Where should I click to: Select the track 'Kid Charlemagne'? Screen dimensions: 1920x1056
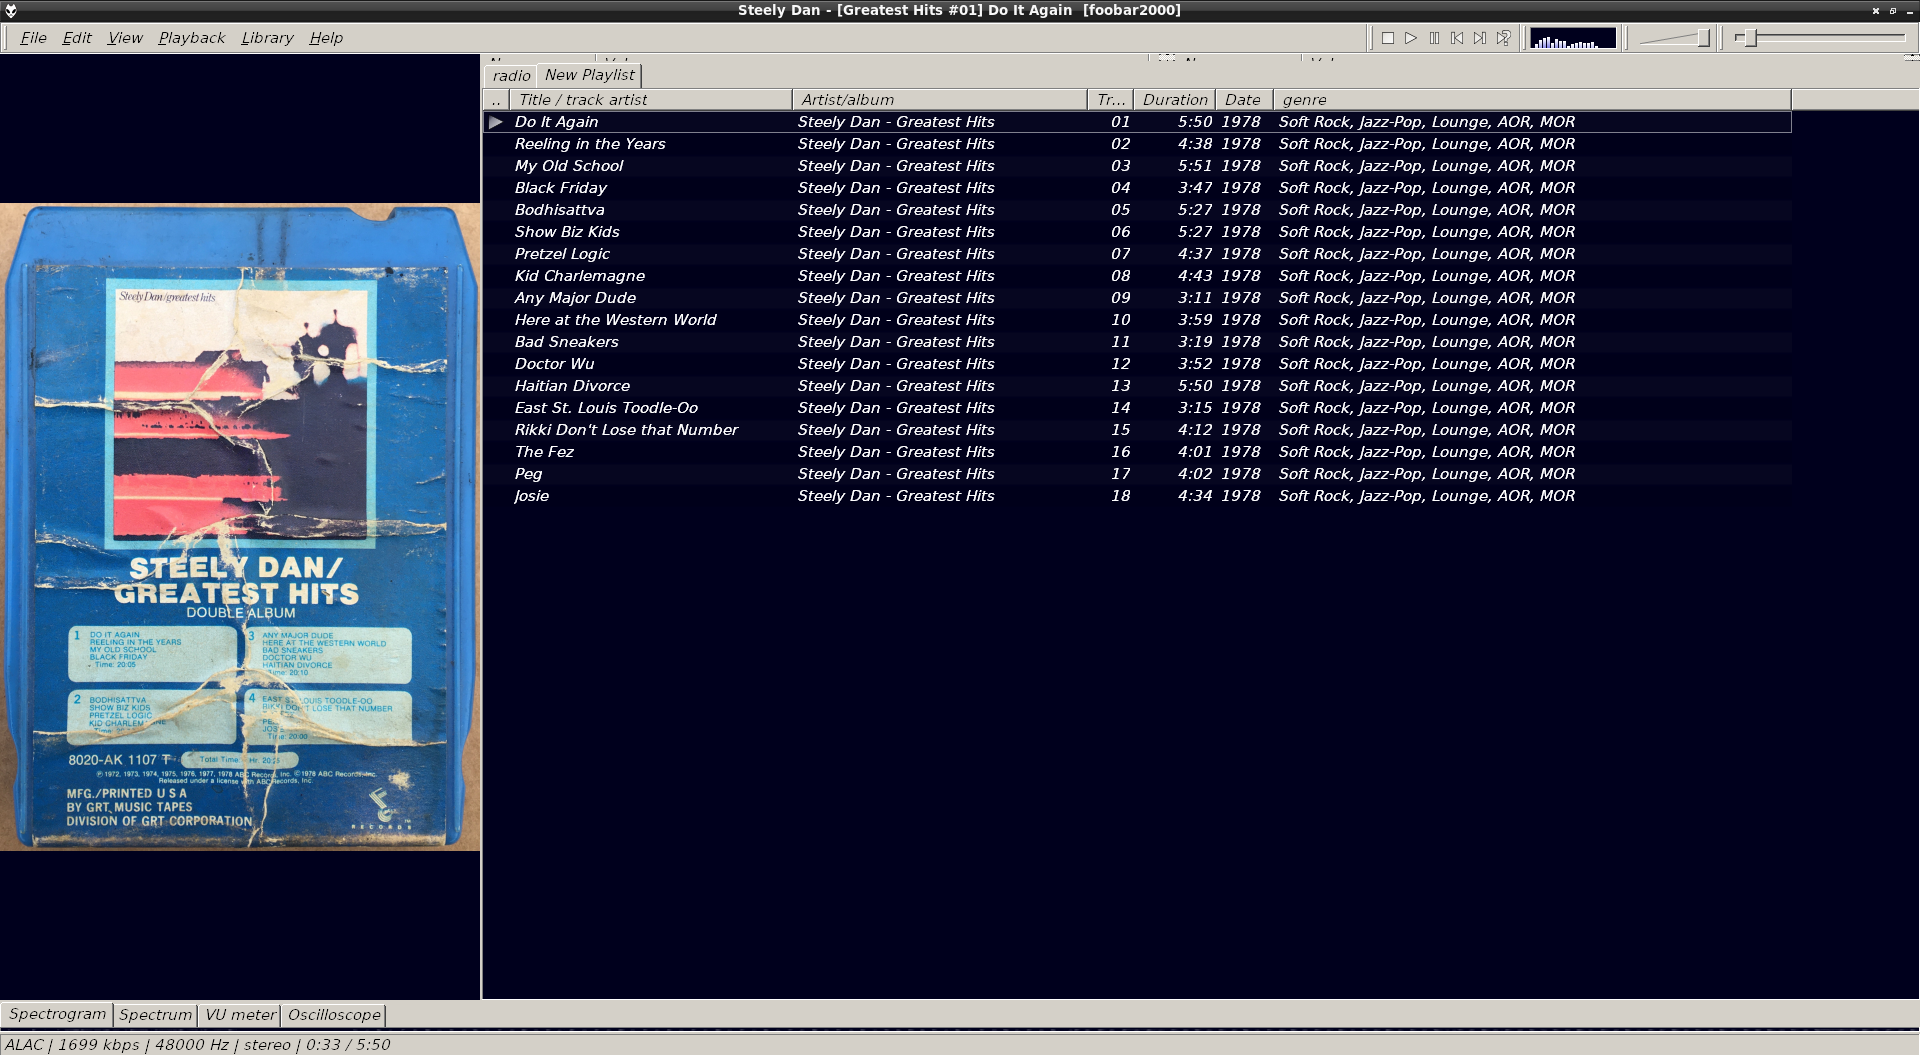click(1137, 276)
